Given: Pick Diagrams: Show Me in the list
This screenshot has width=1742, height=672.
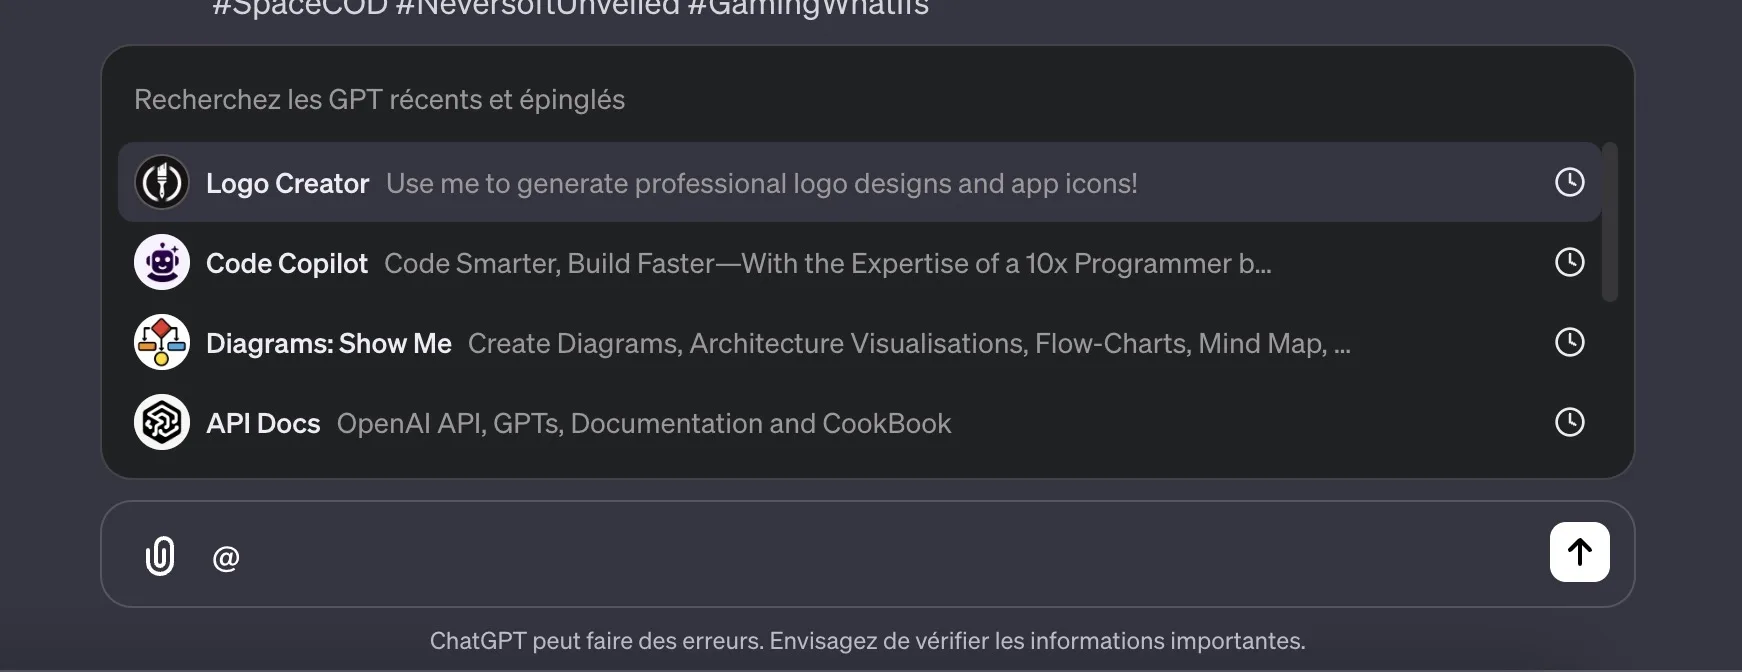Looking at the screenshot, I should 328,343.
